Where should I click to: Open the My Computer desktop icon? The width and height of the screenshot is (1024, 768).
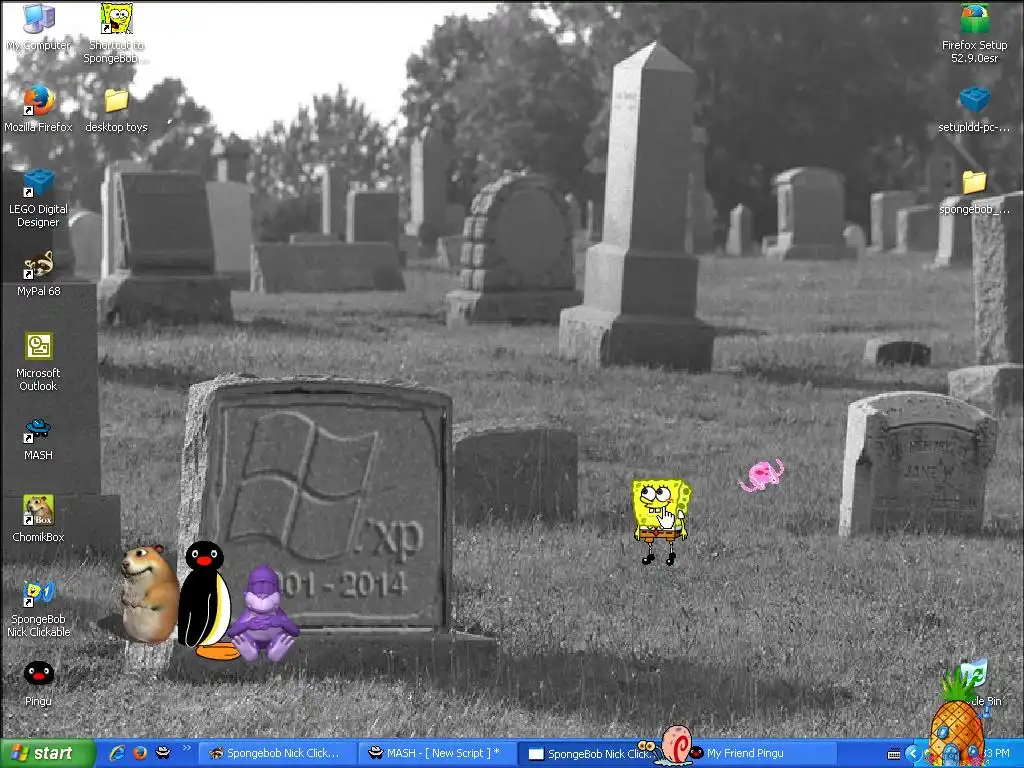pyautogui.click(x=39, y=27)
